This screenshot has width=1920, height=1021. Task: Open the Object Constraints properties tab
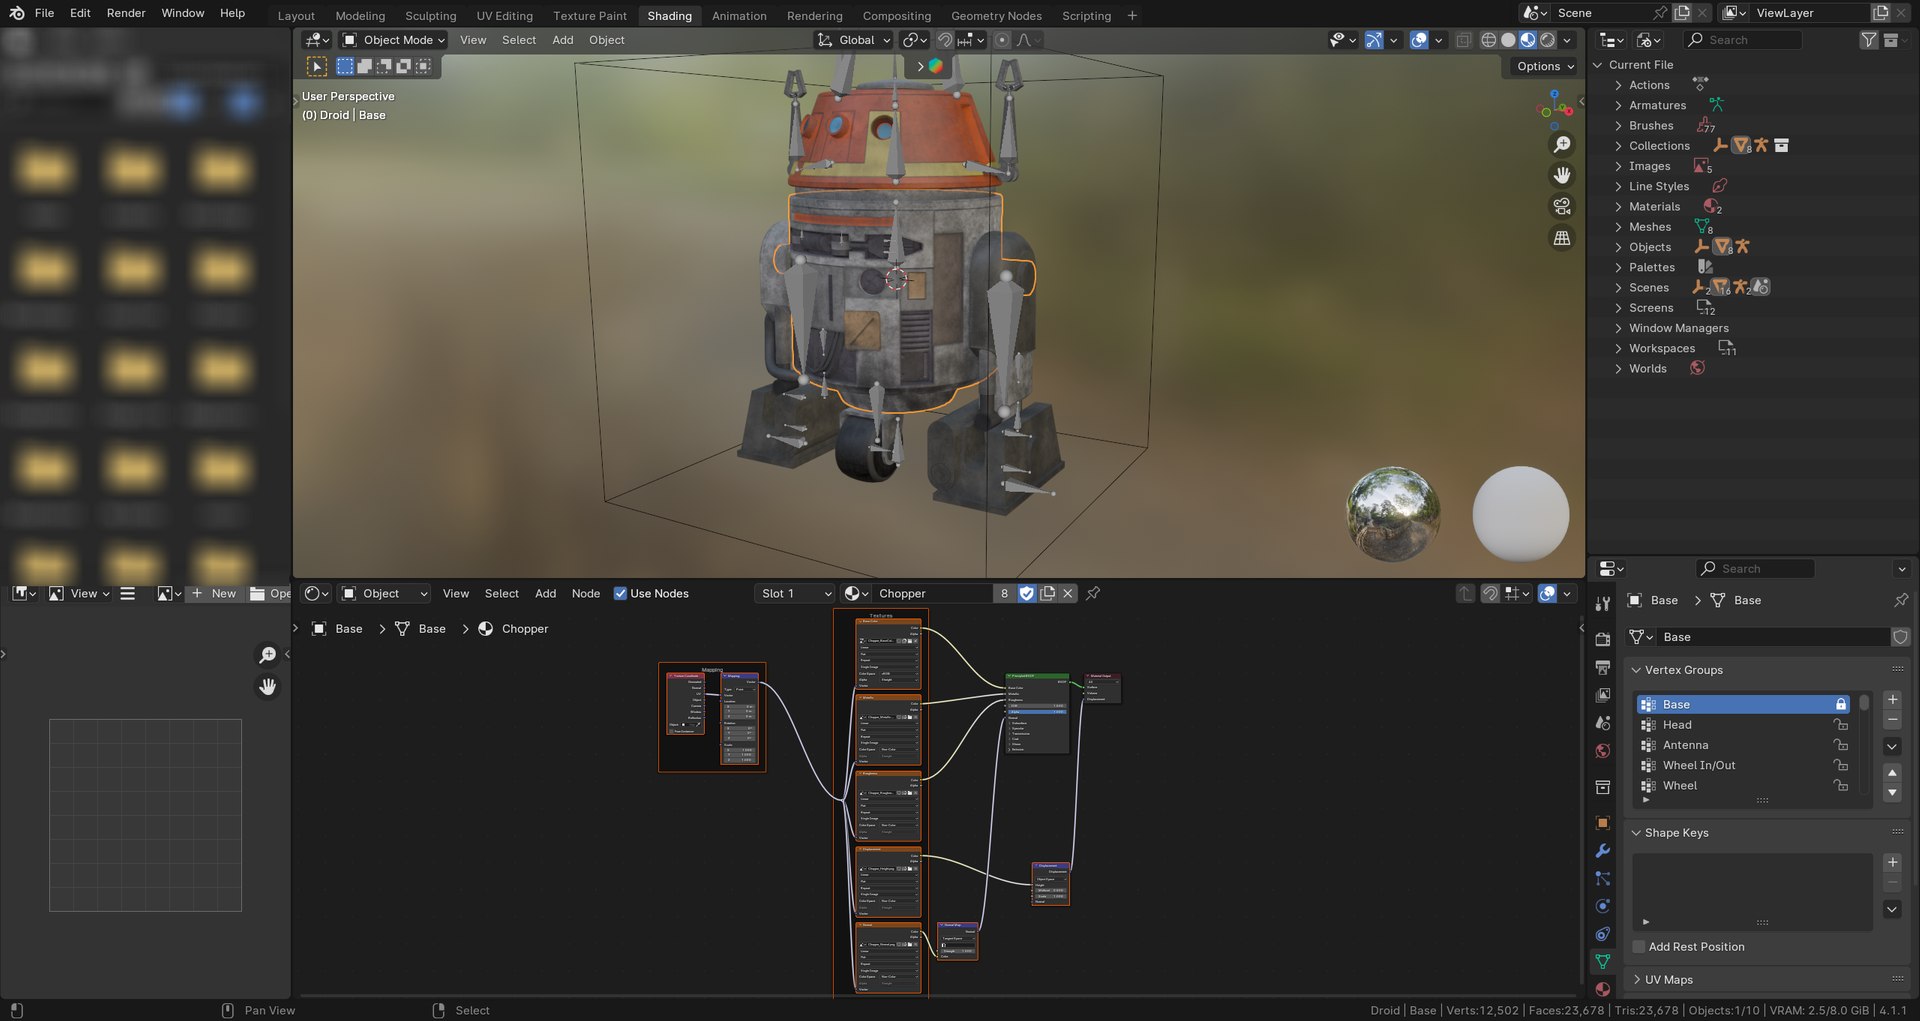click(1603, 934)
